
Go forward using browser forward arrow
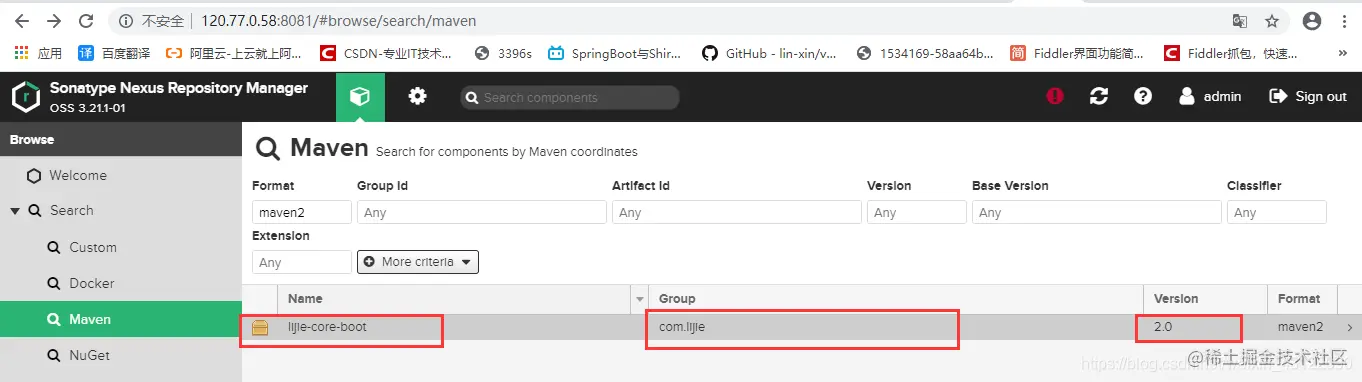54,21
